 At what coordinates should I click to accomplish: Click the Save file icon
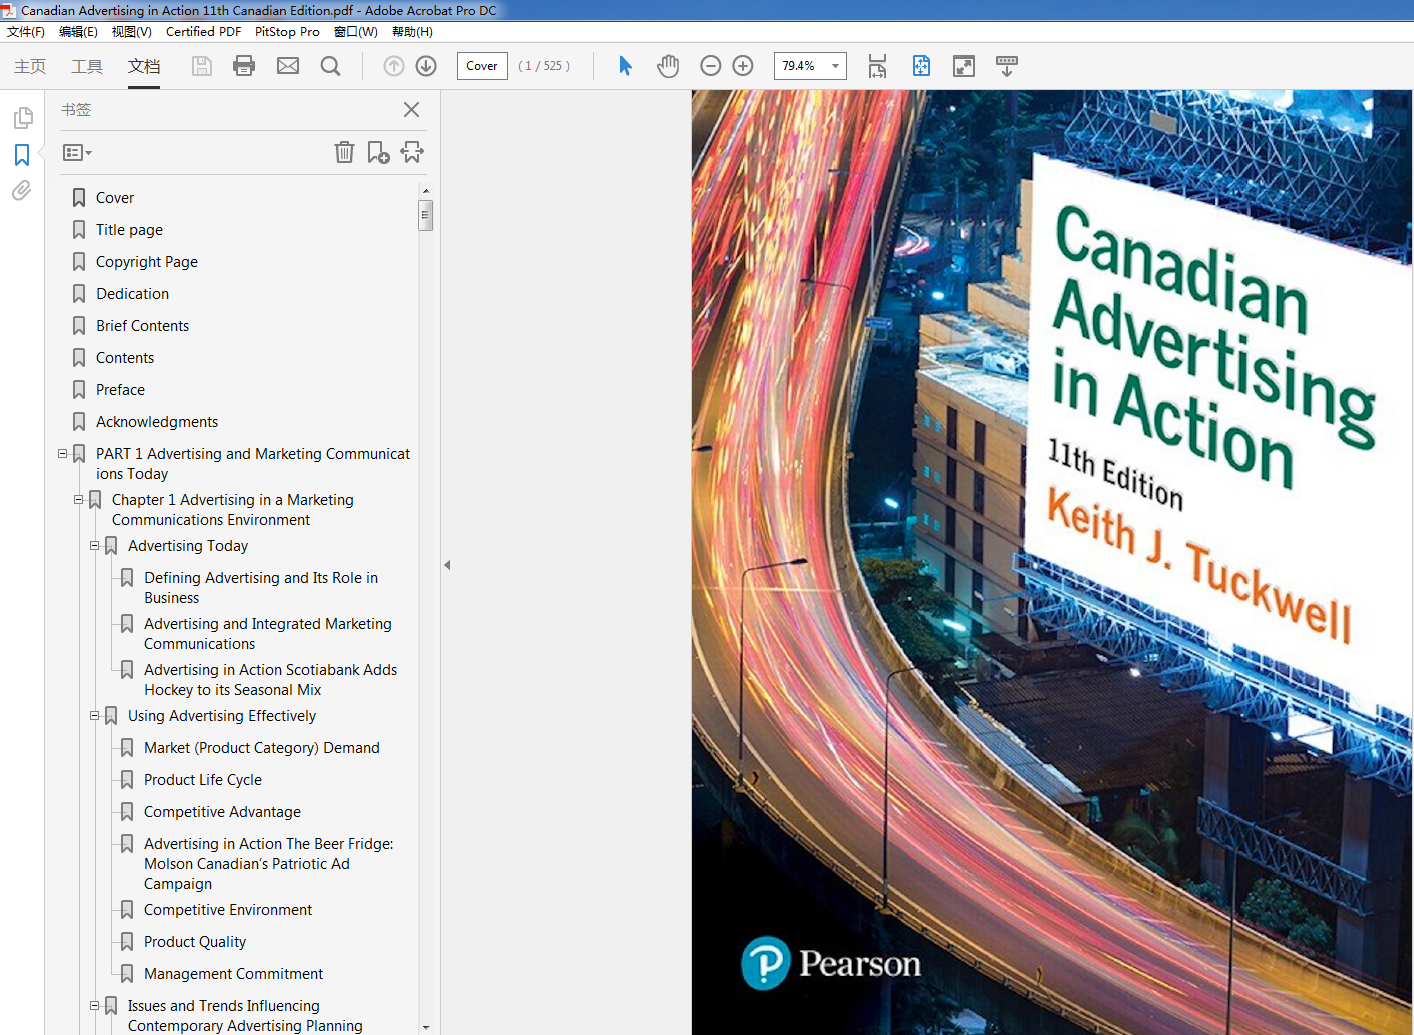click(202, 66)
